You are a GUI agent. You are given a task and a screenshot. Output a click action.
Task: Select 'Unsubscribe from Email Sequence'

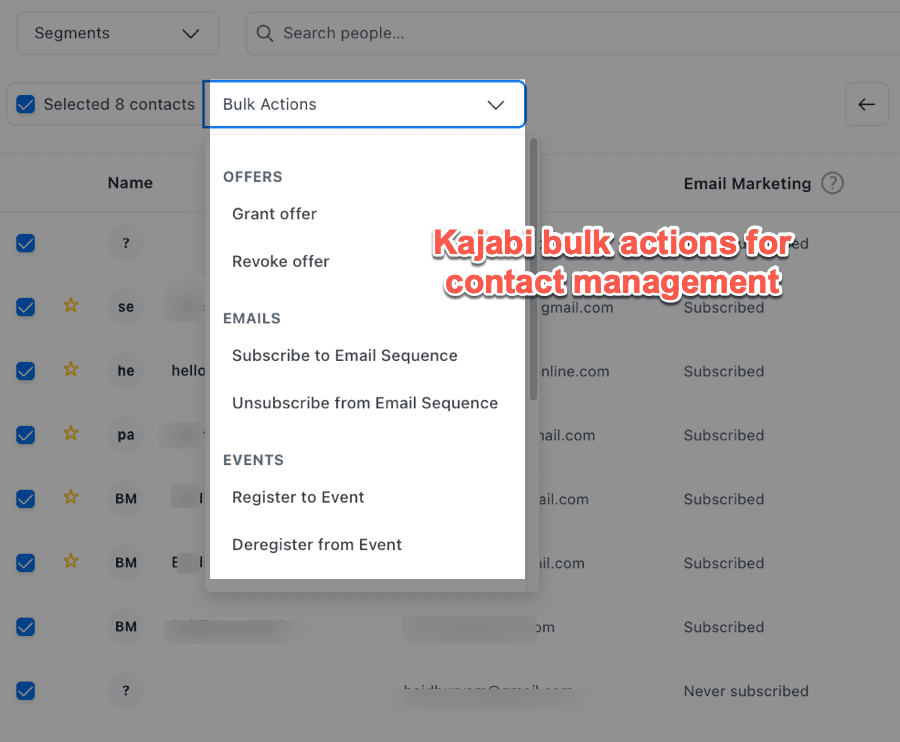[365, 403]
